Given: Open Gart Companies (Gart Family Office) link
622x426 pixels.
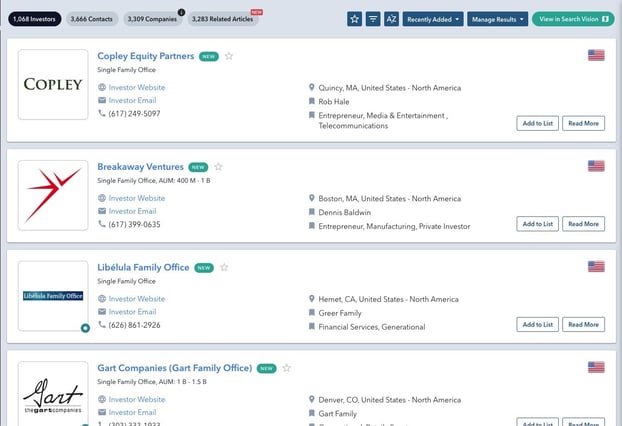Looking at the screenshot, I should tap(175, 368).
